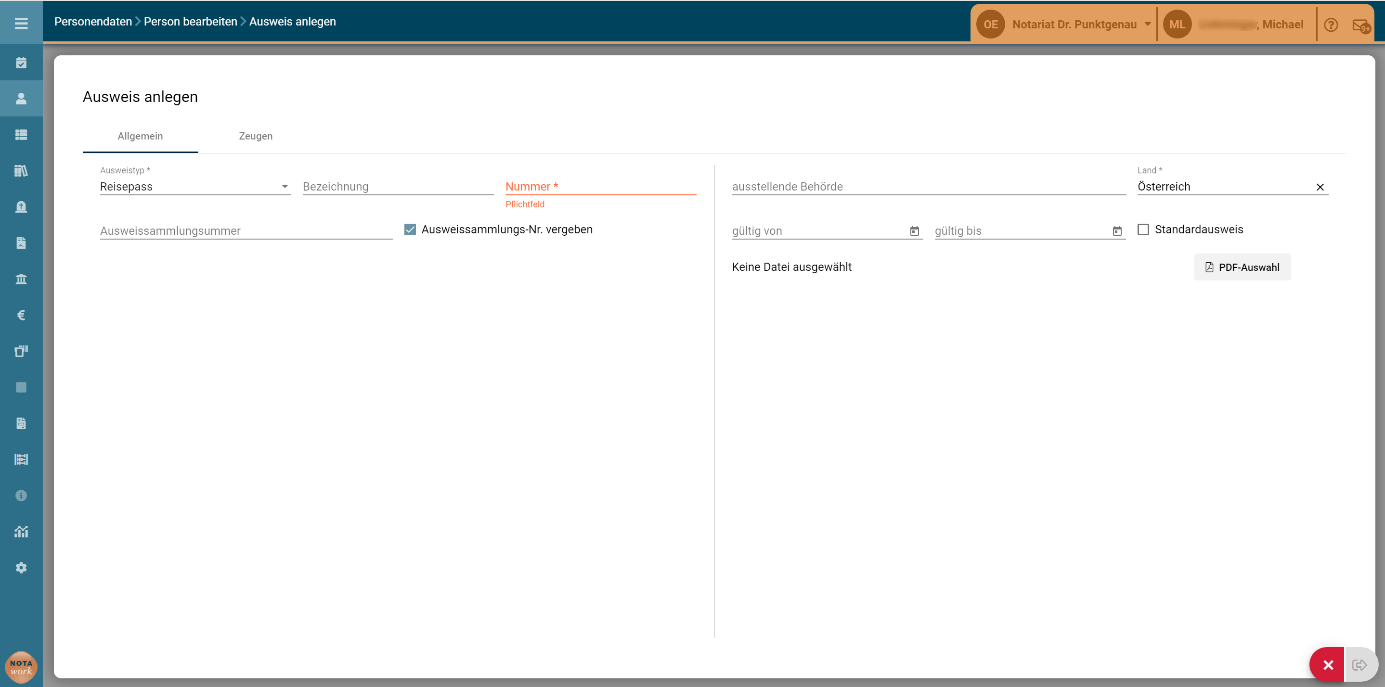This screenshot has height=687, width=1385.
Task: Focus the ausstellende Behörde field
Action: click(x=929, y=186)
